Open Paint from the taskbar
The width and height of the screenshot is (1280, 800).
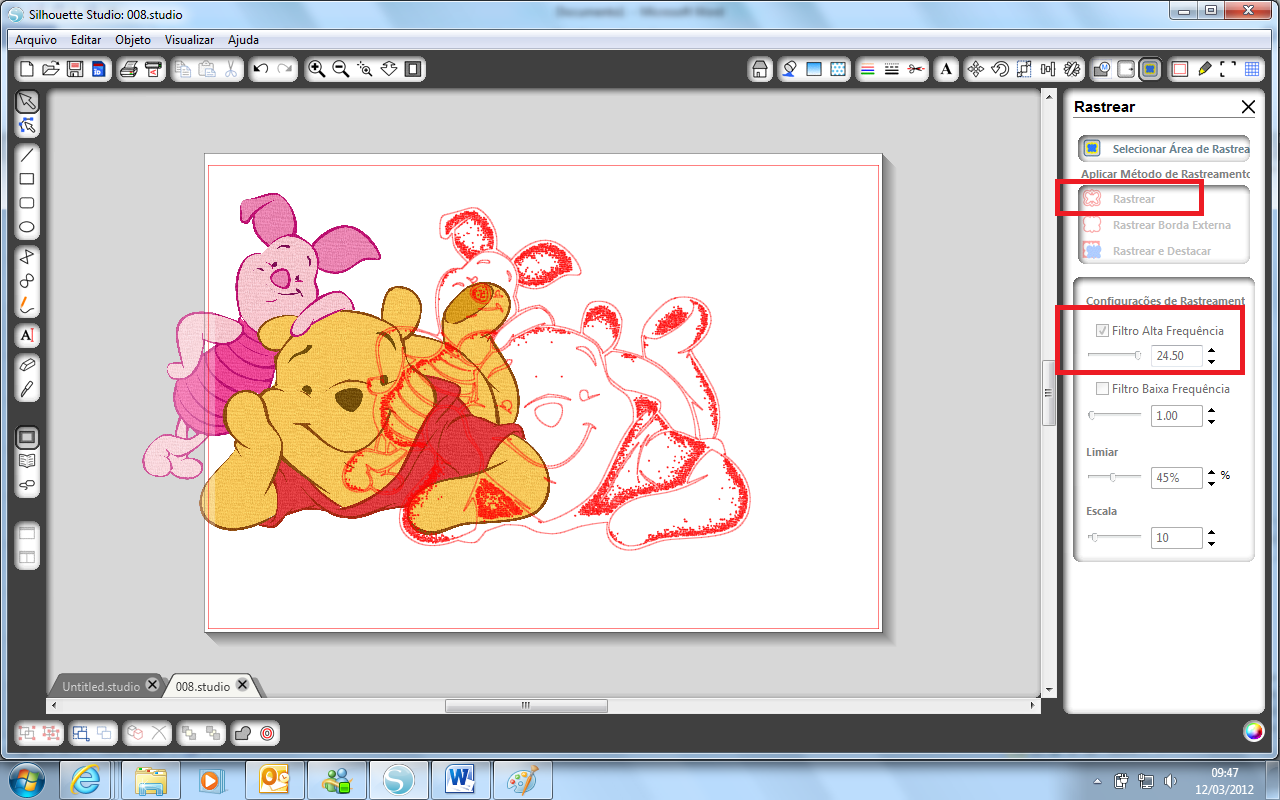(523, 779)
